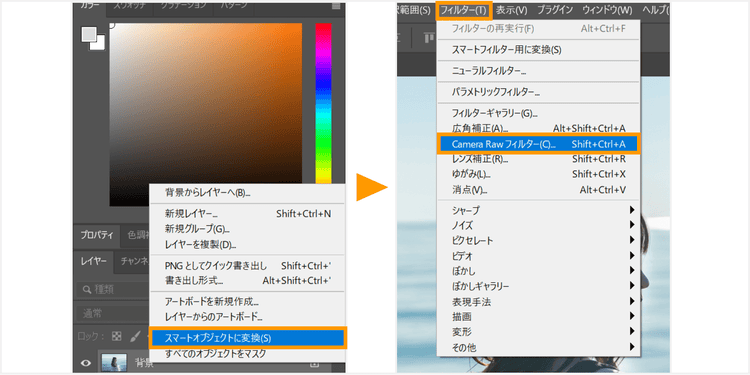Expand the 変形 submenu

pyautogui.click(x=538, y=332)
